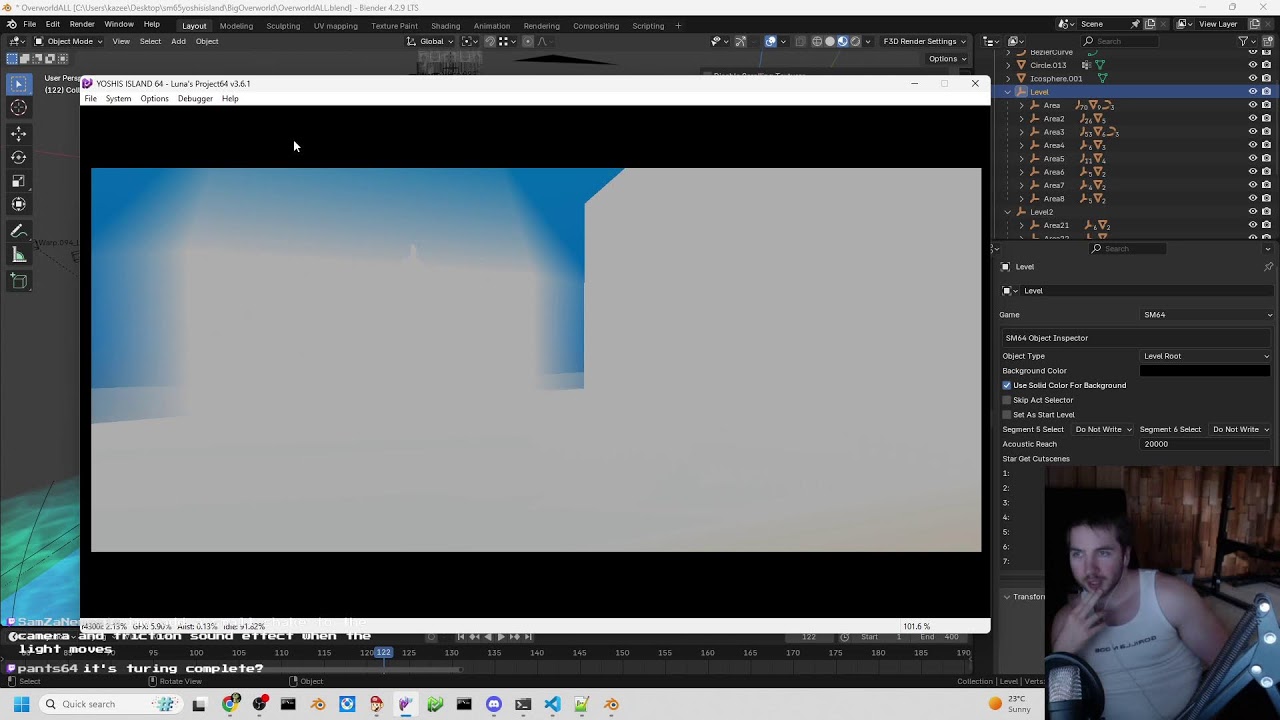Select the Move tool in Blender toolbar
This screenshot has height=720, width=1280.
pyautogui.click(x=18, y=133)
